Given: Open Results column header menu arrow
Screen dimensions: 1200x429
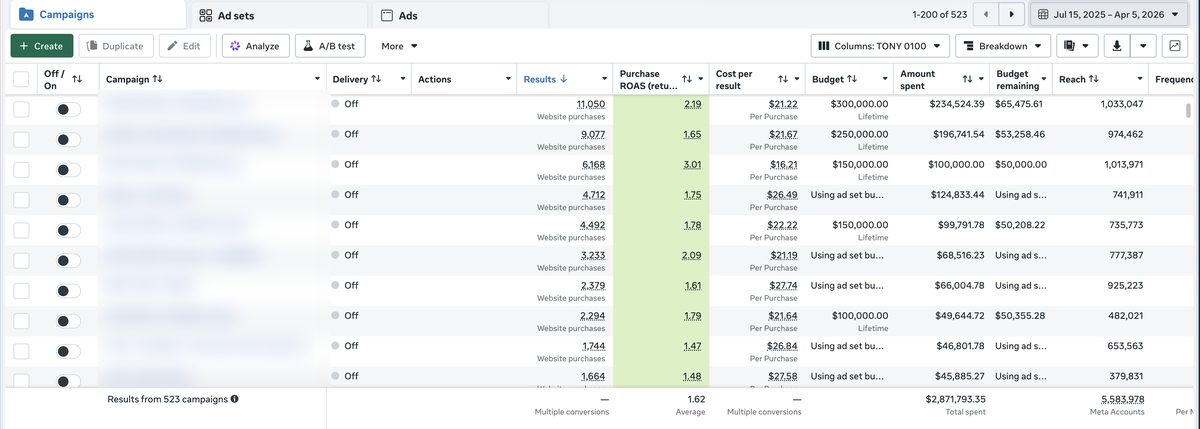Looking at the screenshot, I should coord(604,79).
